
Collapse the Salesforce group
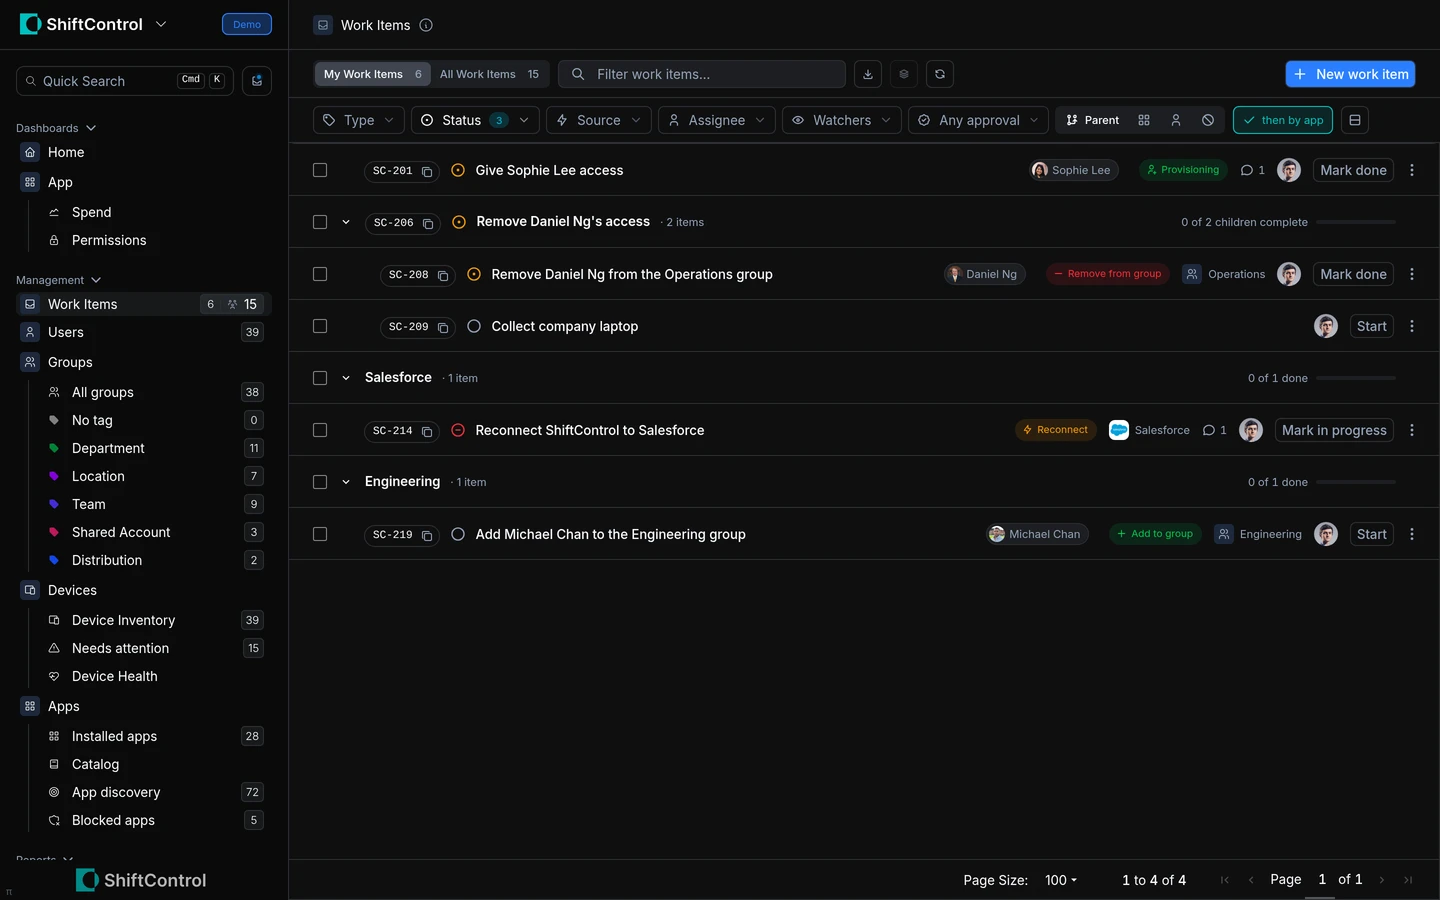click(x=346, y=378)
